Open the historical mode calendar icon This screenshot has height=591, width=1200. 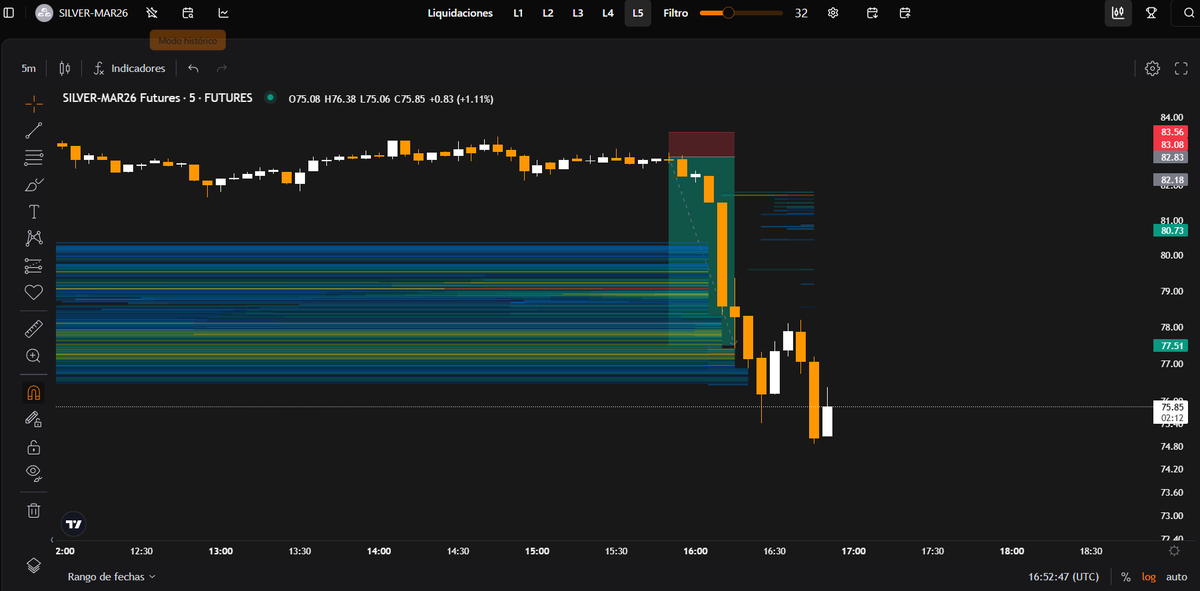tap(188, 13)
